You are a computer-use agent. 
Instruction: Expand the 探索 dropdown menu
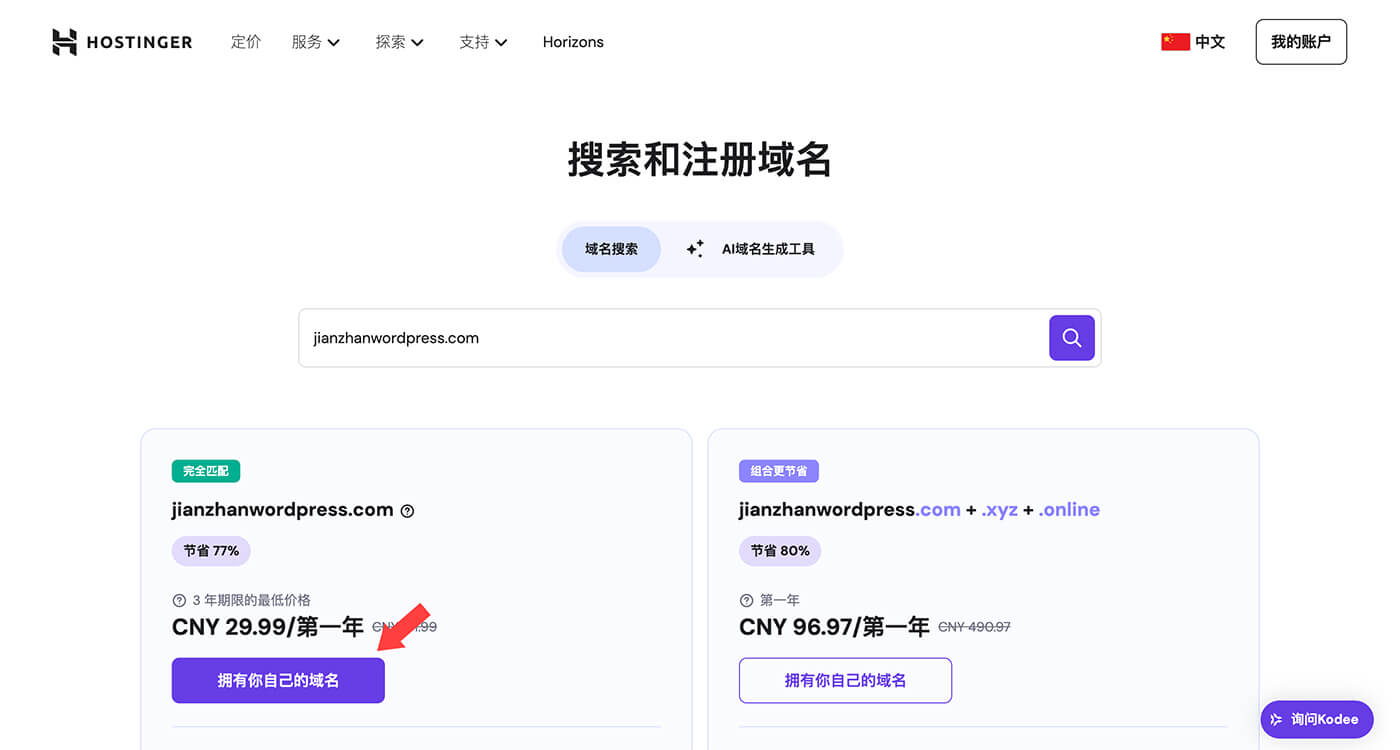[400, 42]
